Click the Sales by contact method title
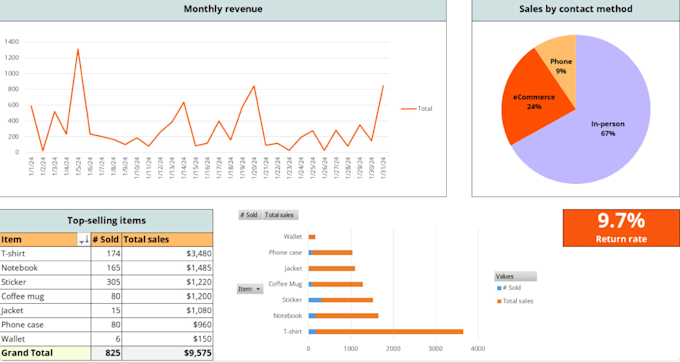The height and width of the screenshot is (362, 680). (575, 9)
